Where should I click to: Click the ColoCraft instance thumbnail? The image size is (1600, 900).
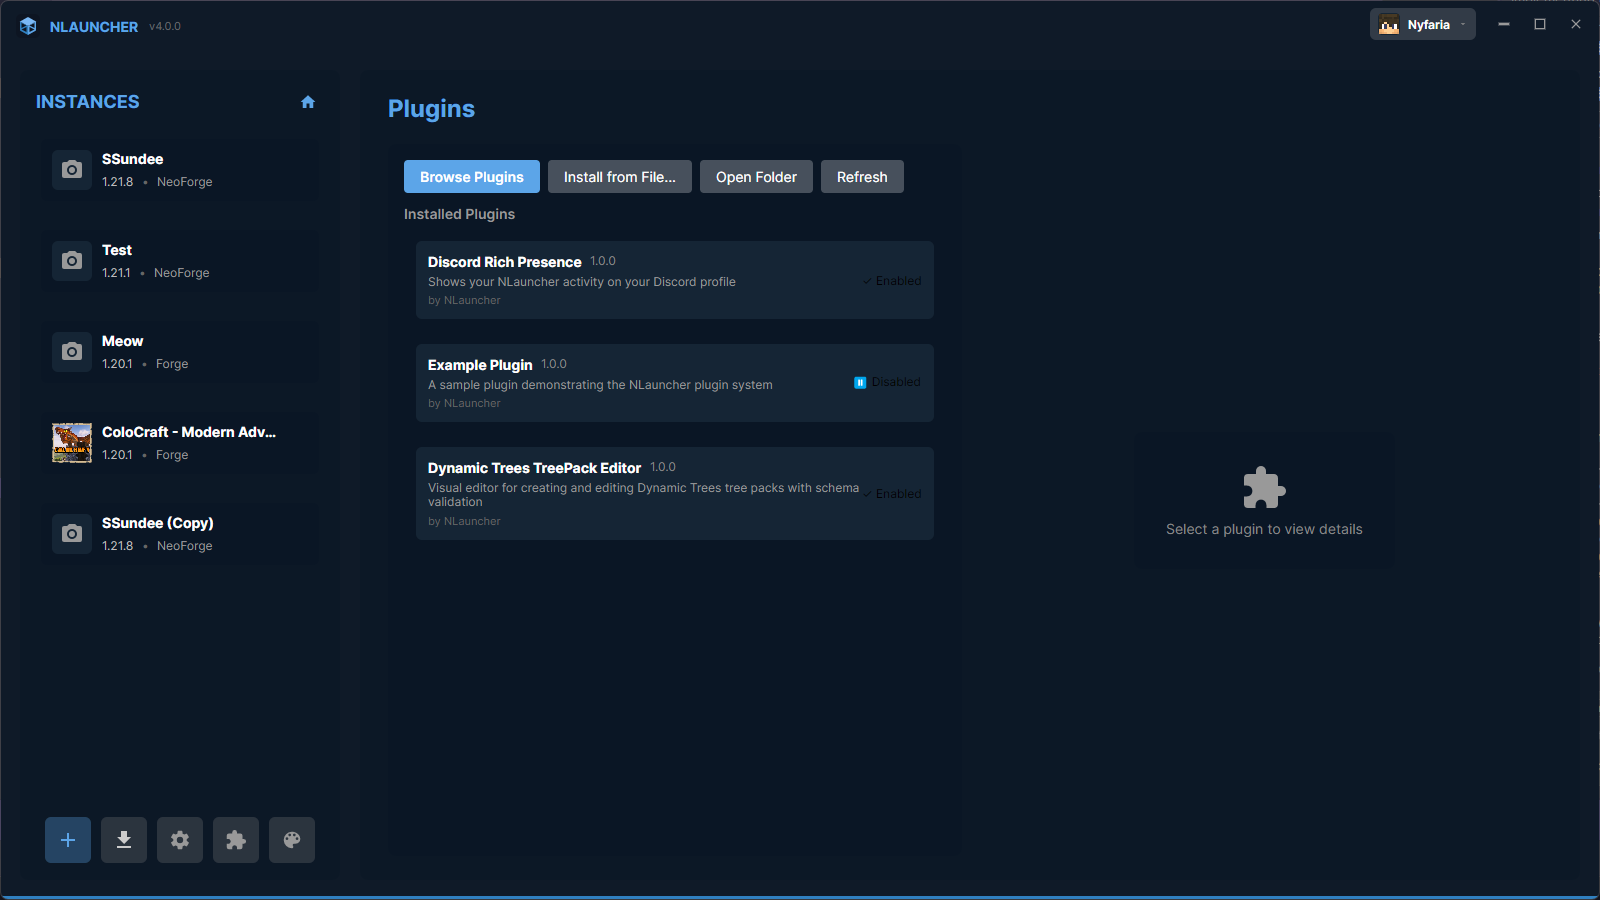[71, 443]
